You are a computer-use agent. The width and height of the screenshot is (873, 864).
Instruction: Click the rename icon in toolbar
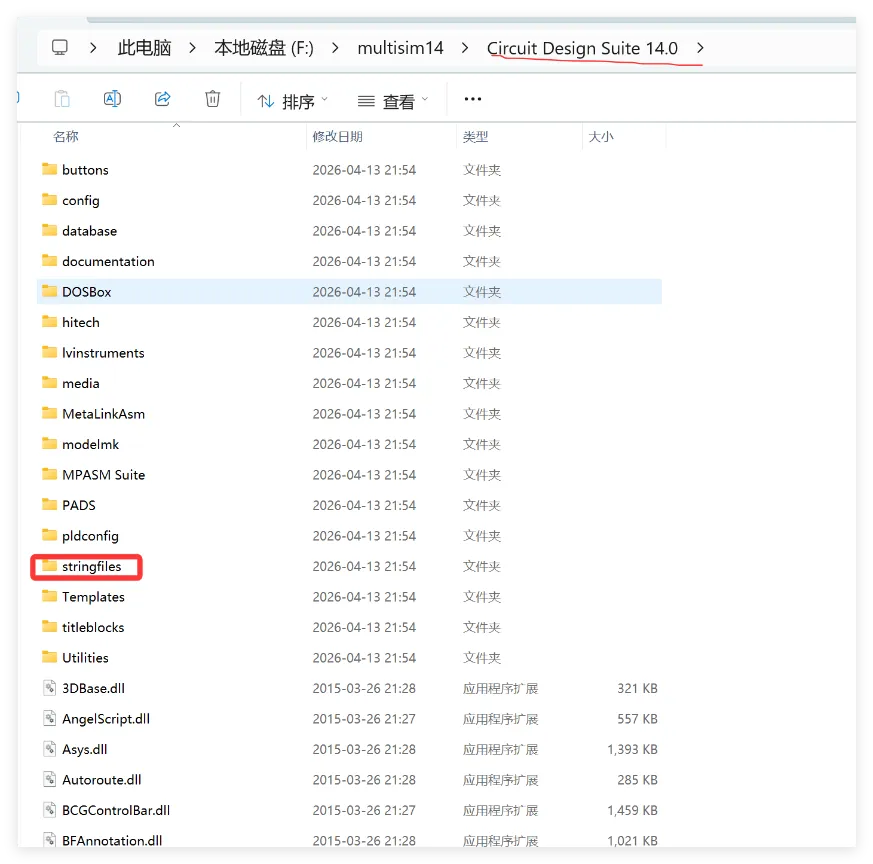click(112, 99)
